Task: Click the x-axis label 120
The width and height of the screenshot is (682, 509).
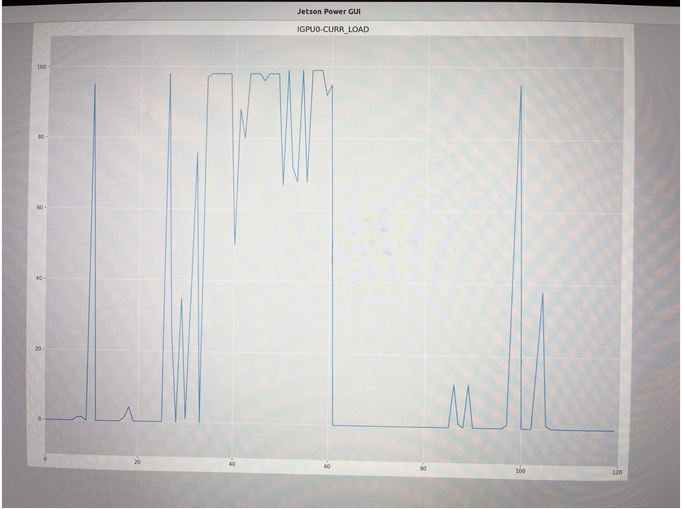Action: click(x=618, y=472)
